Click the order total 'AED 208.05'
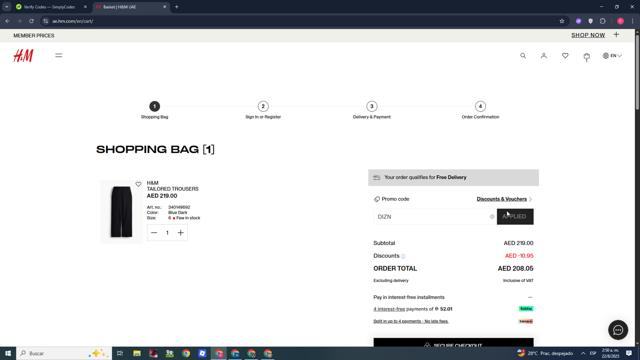640x360 pixels. [516, 269]
